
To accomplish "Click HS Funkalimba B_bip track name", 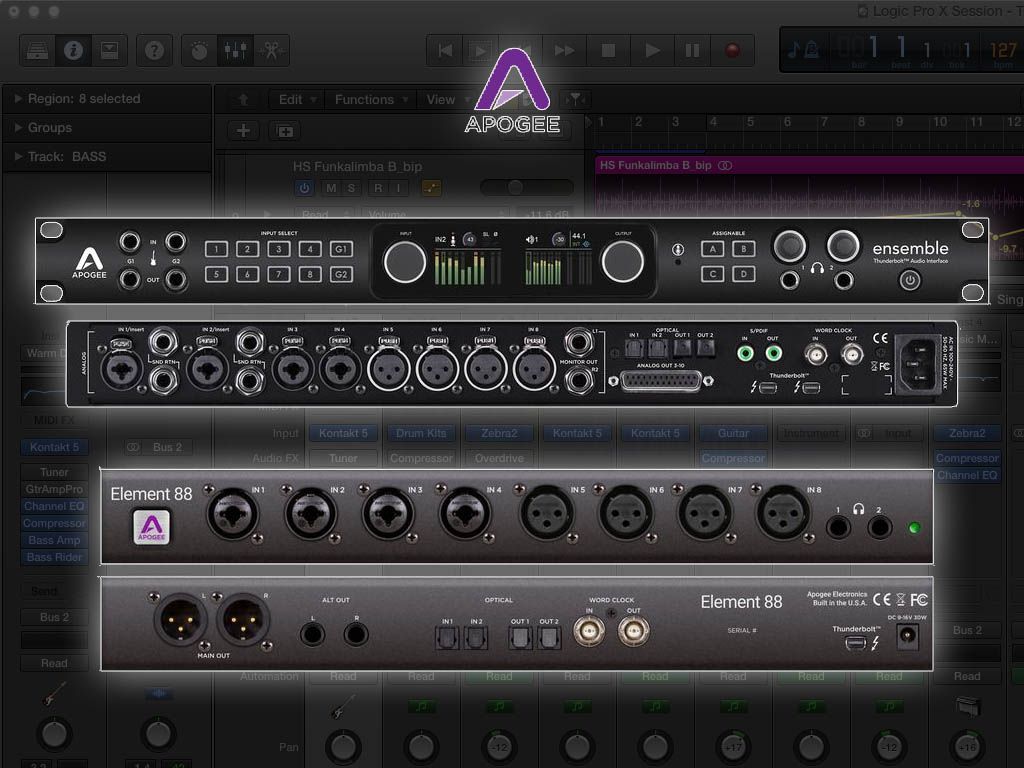I will pos(357,167).
